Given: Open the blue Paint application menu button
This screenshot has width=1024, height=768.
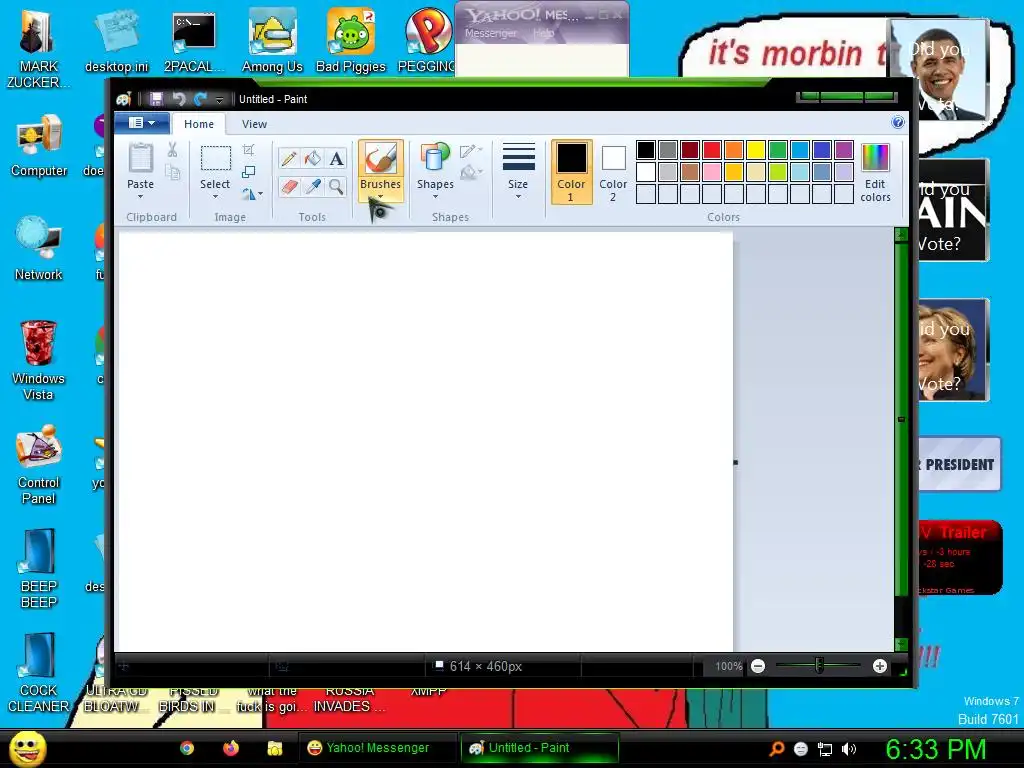Looking at the screenshot, I should tap(142, 123).
